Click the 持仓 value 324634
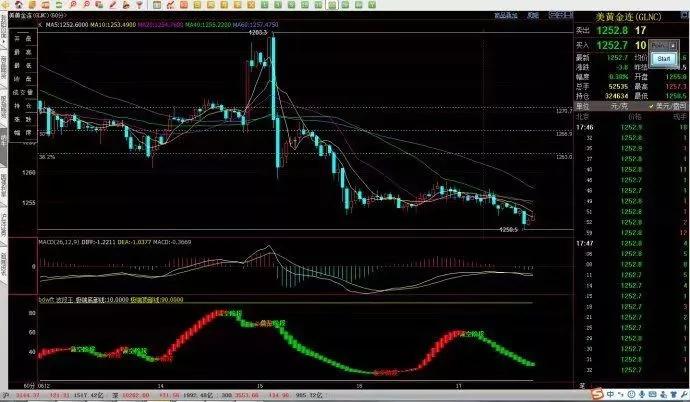 (x=617, y=96)
